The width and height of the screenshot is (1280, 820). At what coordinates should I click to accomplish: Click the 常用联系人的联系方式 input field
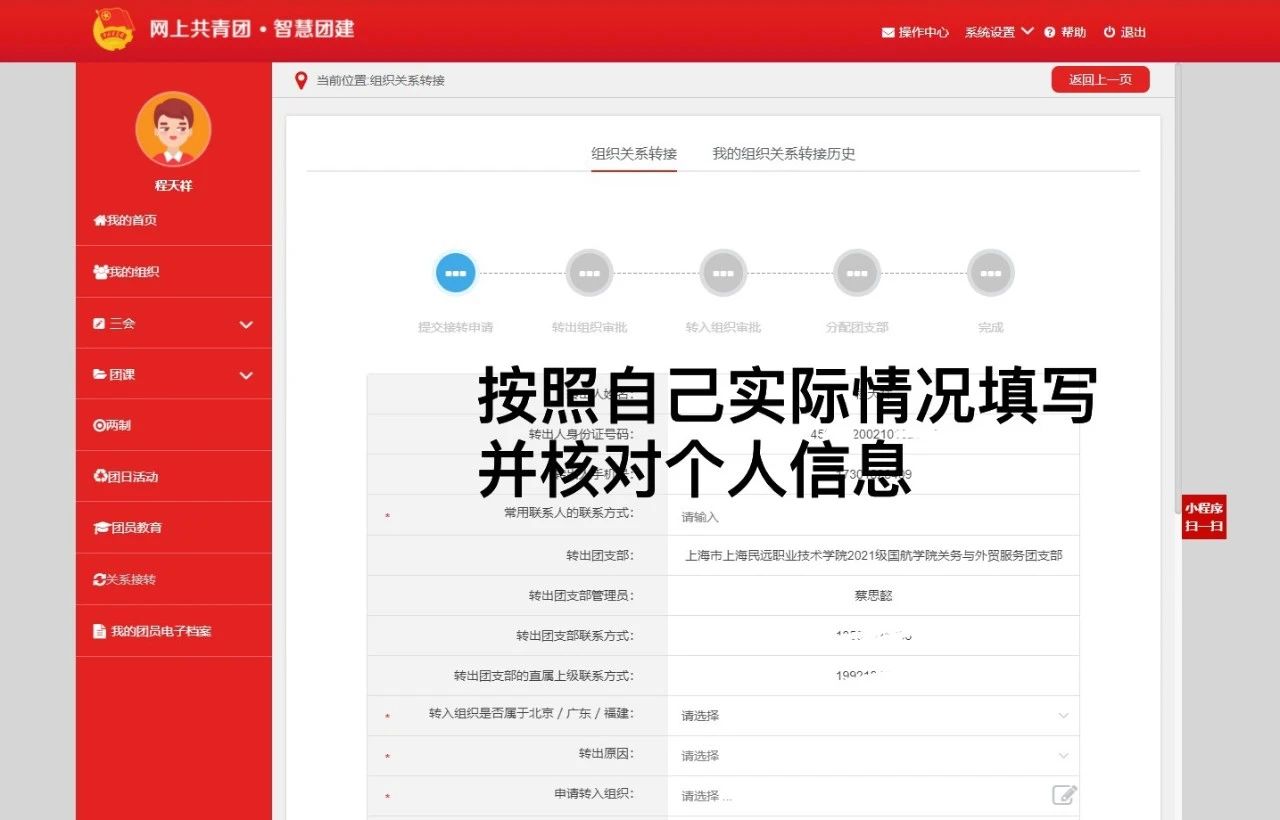(x=873, y=517)
